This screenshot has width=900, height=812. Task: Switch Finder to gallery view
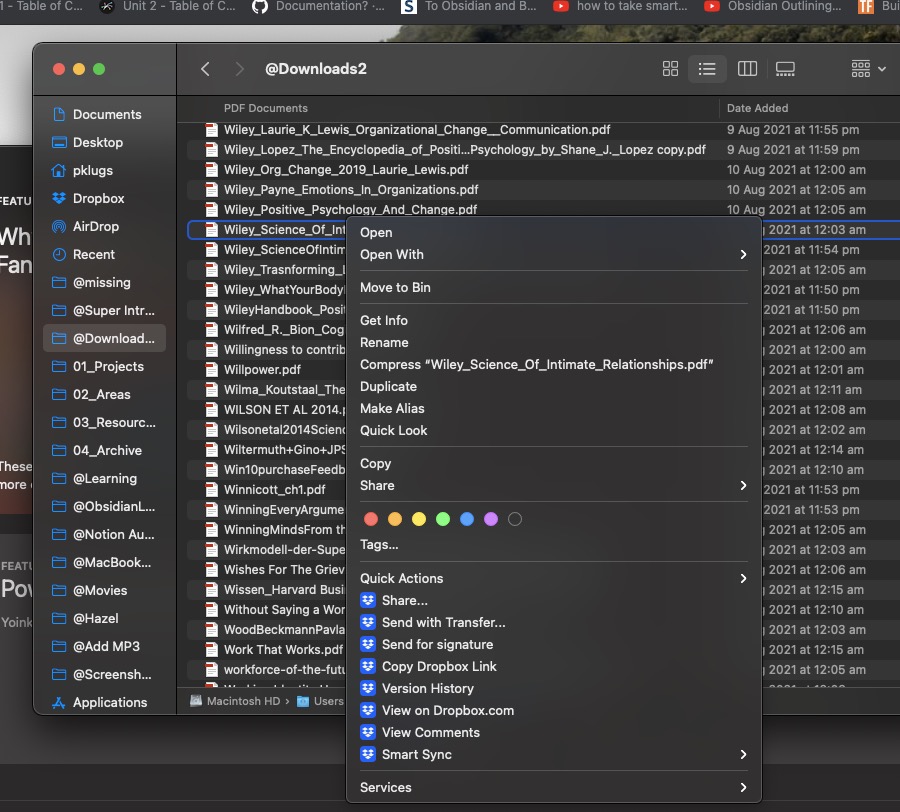785,69
